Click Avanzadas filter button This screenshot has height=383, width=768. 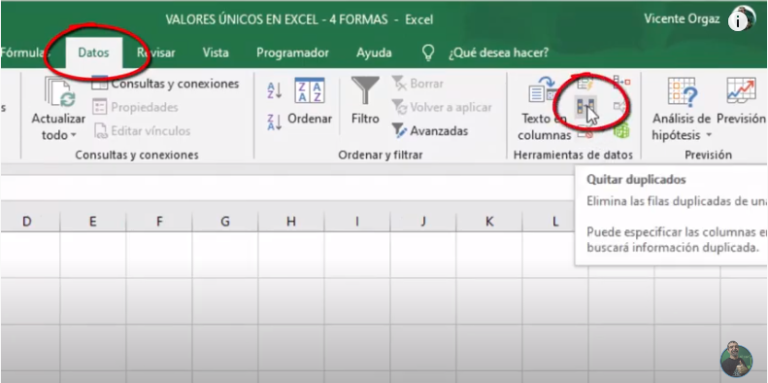[431, 131]
